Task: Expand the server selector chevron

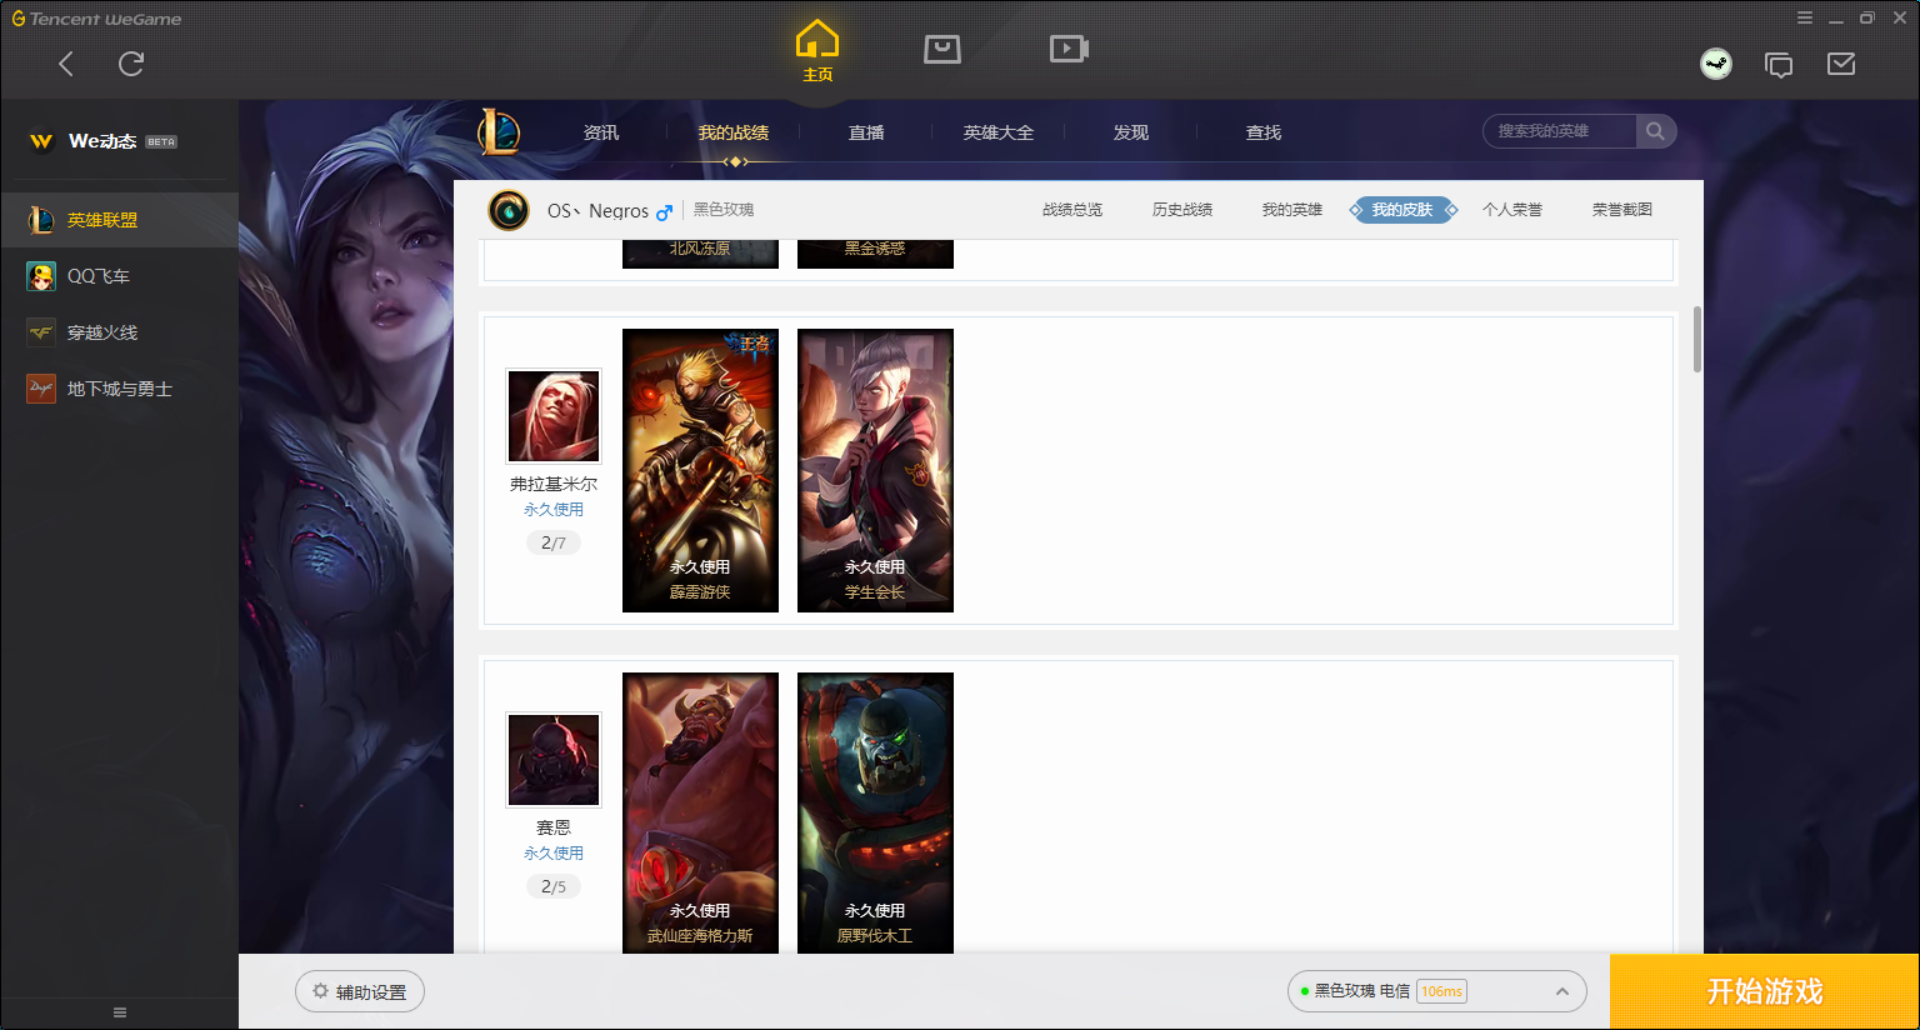Action: click(x=1562, y=991)
